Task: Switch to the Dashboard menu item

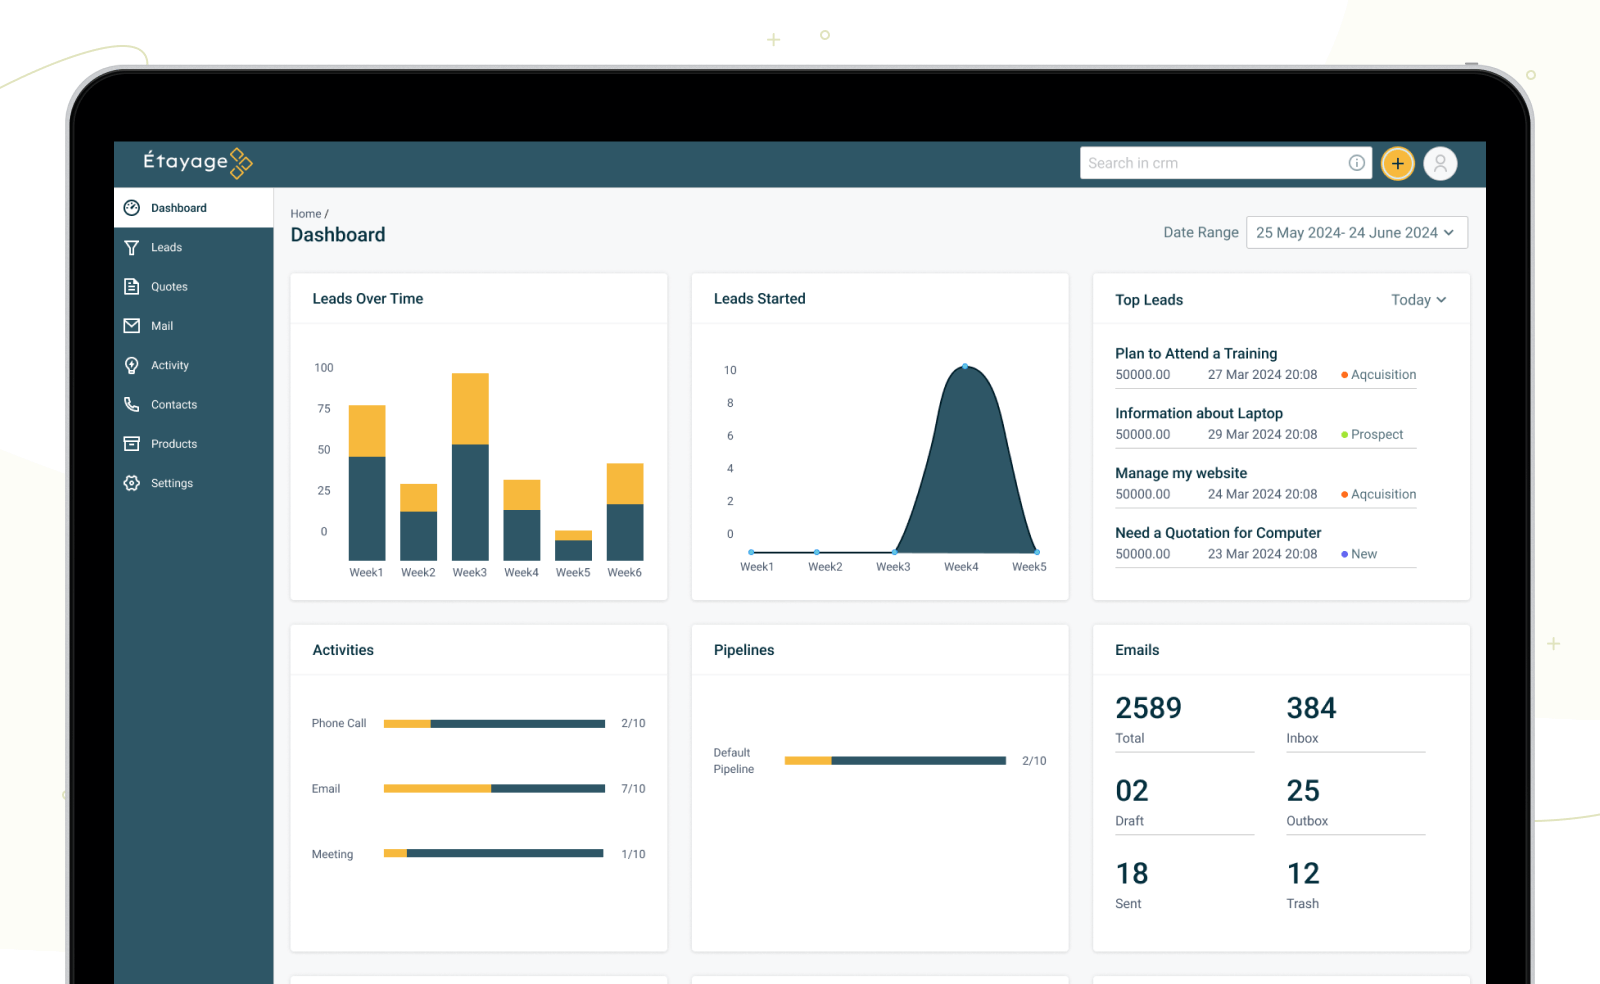Action: pos(179,207)
